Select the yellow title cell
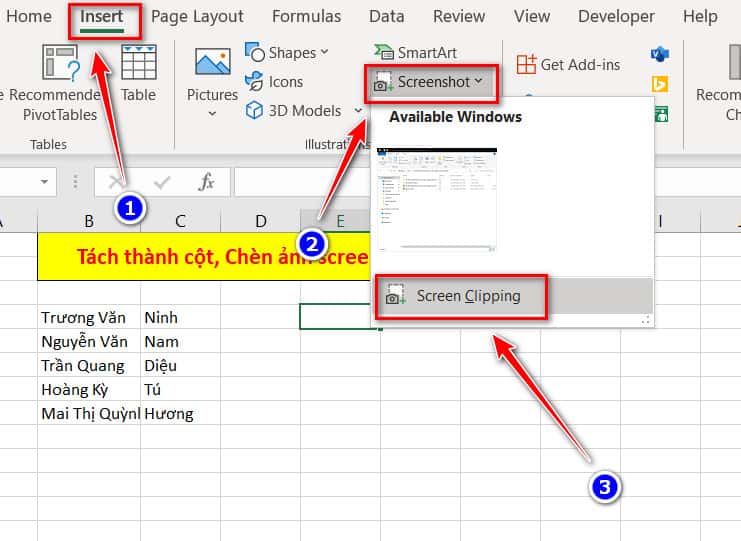Viewport: 741px width, 541px height. (x=204, y=257)
